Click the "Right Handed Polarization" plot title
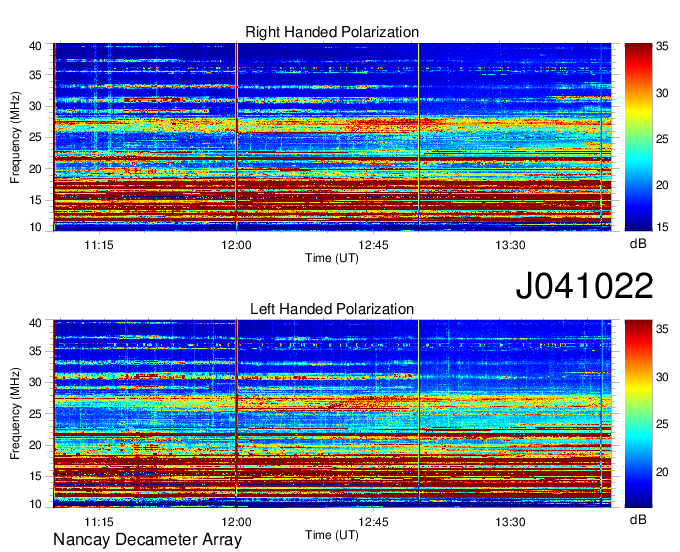The height and width of the screenshot is (552, 680). pyautogui.click(x=332, y=32)
